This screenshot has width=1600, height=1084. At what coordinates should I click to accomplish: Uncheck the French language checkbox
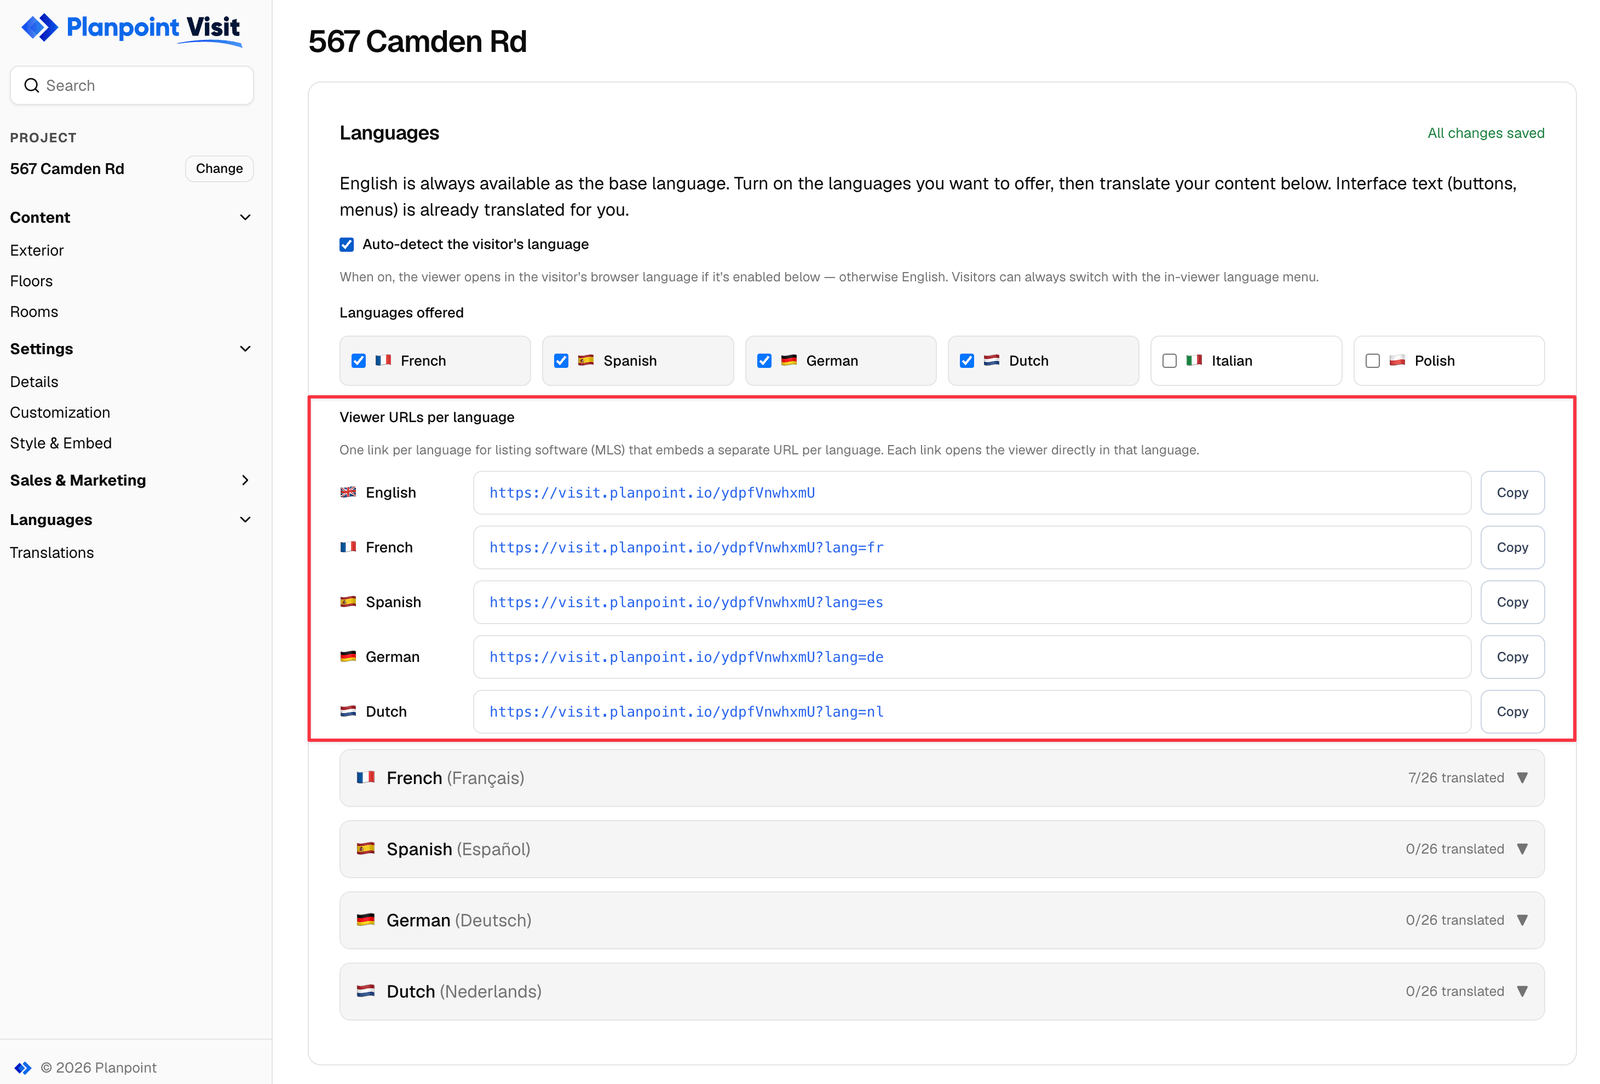click(x=359, y=361)
